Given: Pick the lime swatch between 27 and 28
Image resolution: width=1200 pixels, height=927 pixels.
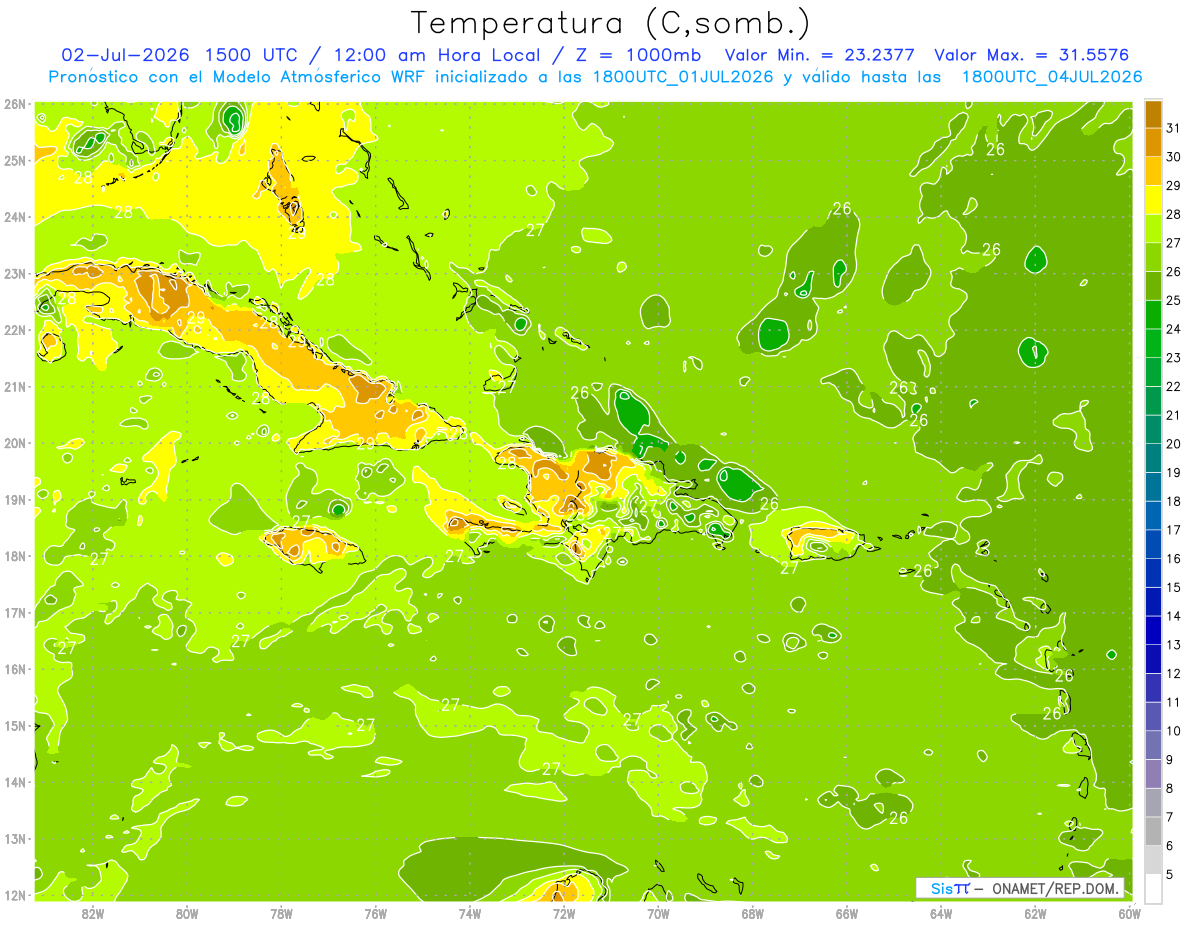Looking at the screenshot, I should click(1153, 228).
